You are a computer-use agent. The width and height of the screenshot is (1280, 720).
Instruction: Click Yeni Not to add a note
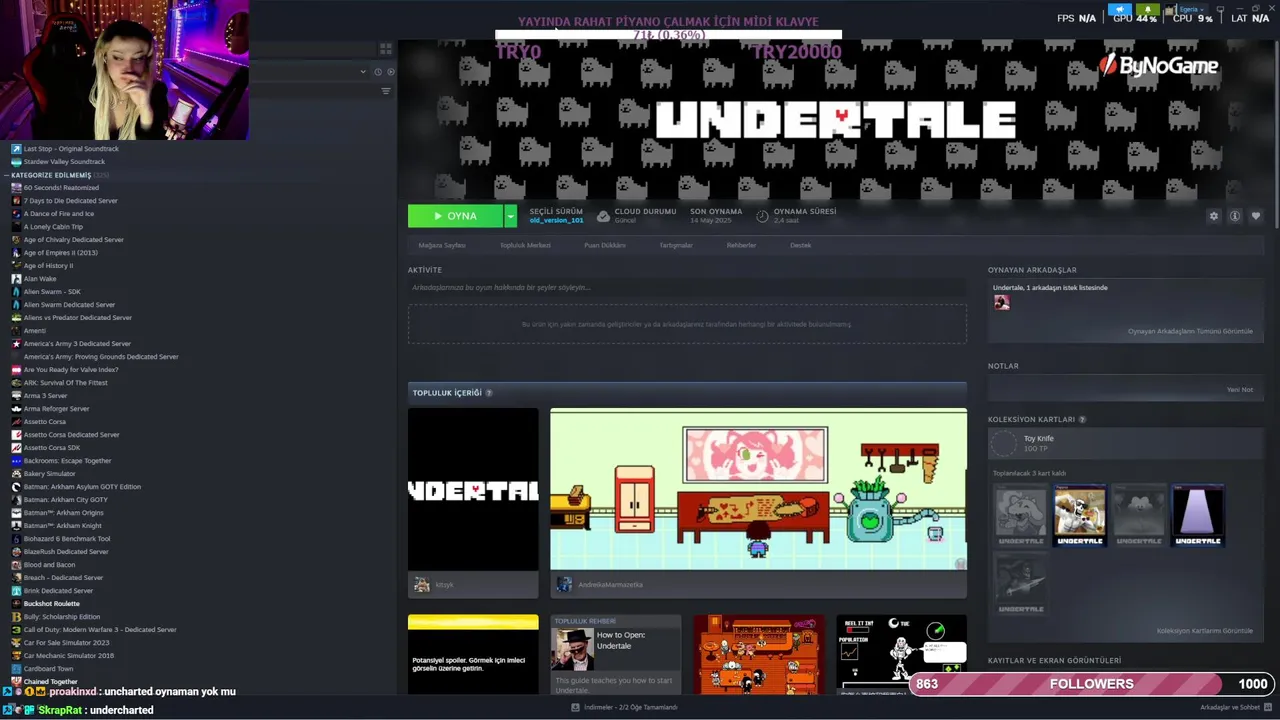1240,389
